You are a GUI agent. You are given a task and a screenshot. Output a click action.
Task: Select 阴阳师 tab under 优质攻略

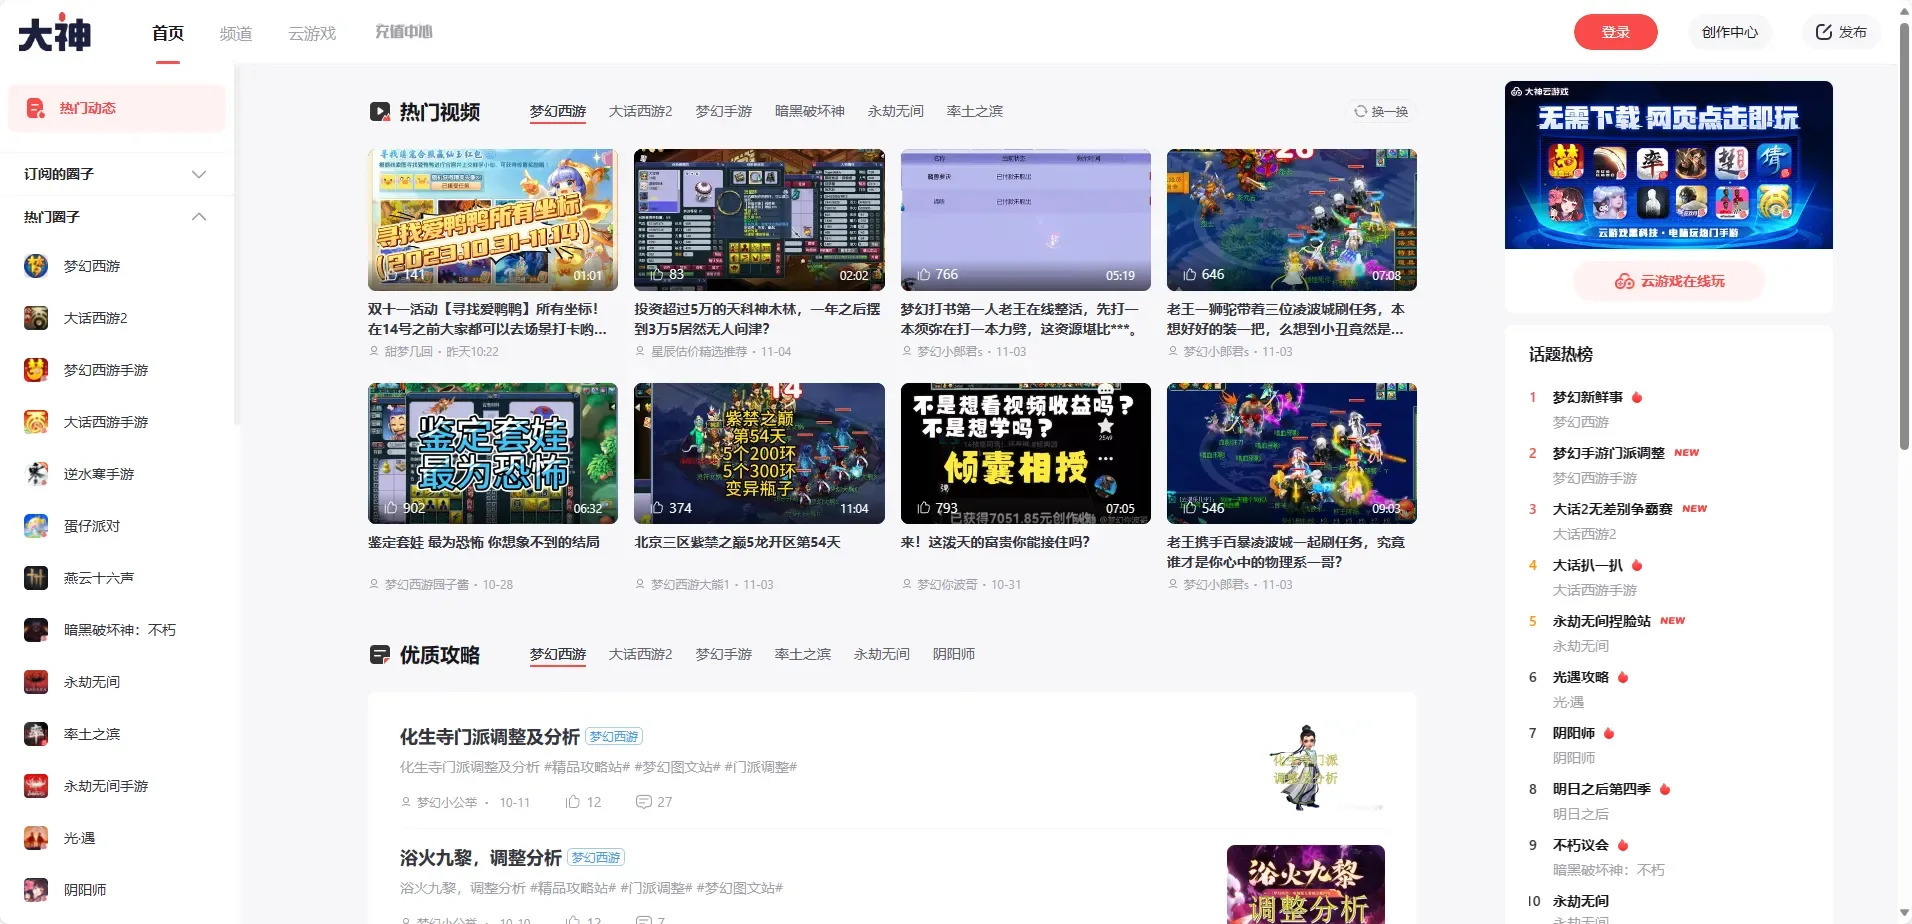pyautogui.click(x=954, y=654)
